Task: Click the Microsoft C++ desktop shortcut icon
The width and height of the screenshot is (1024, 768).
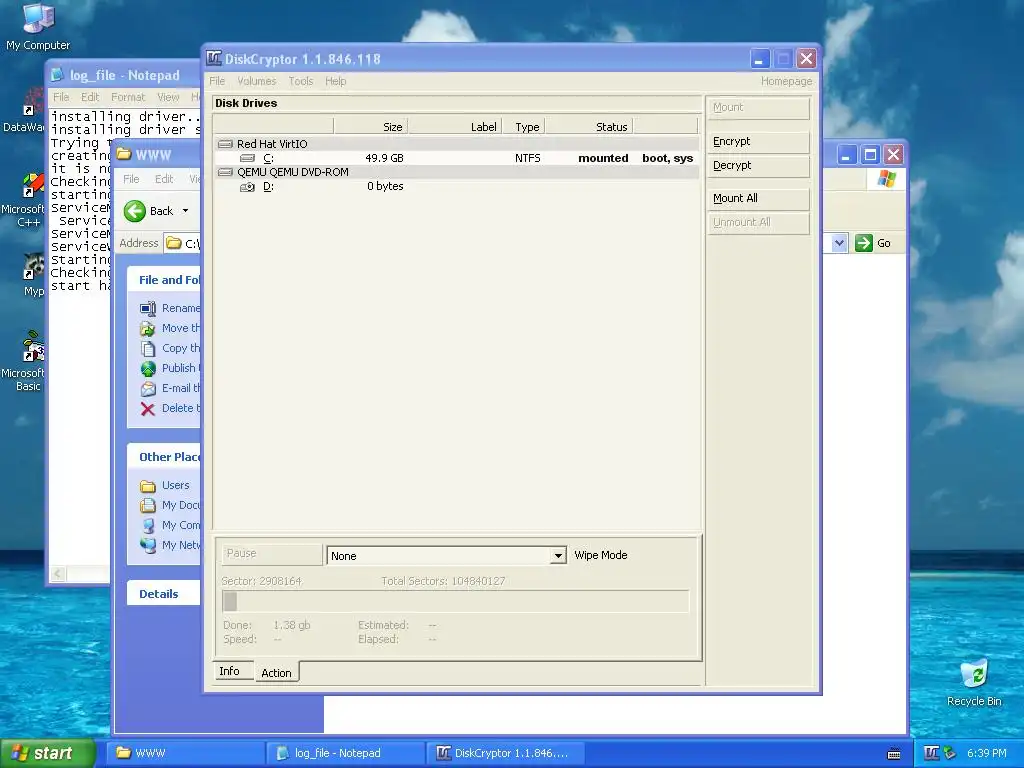Action: click(x=33, y=185)
